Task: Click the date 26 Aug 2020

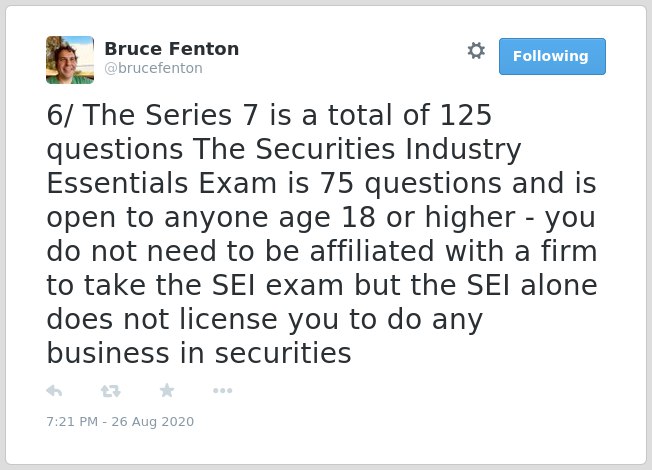Action: click(x=153, y=421)
